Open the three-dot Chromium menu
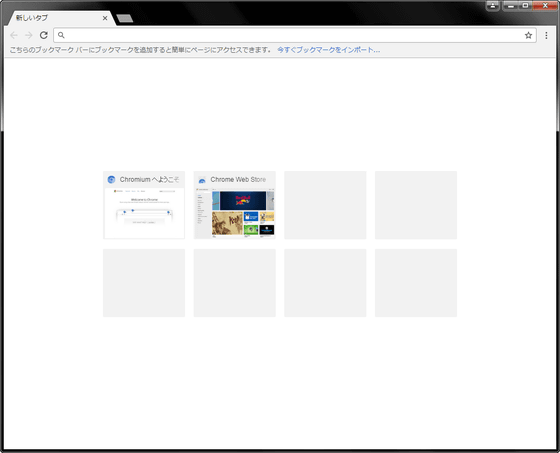Viewport: 560px width, 453px height. [546, 35]
